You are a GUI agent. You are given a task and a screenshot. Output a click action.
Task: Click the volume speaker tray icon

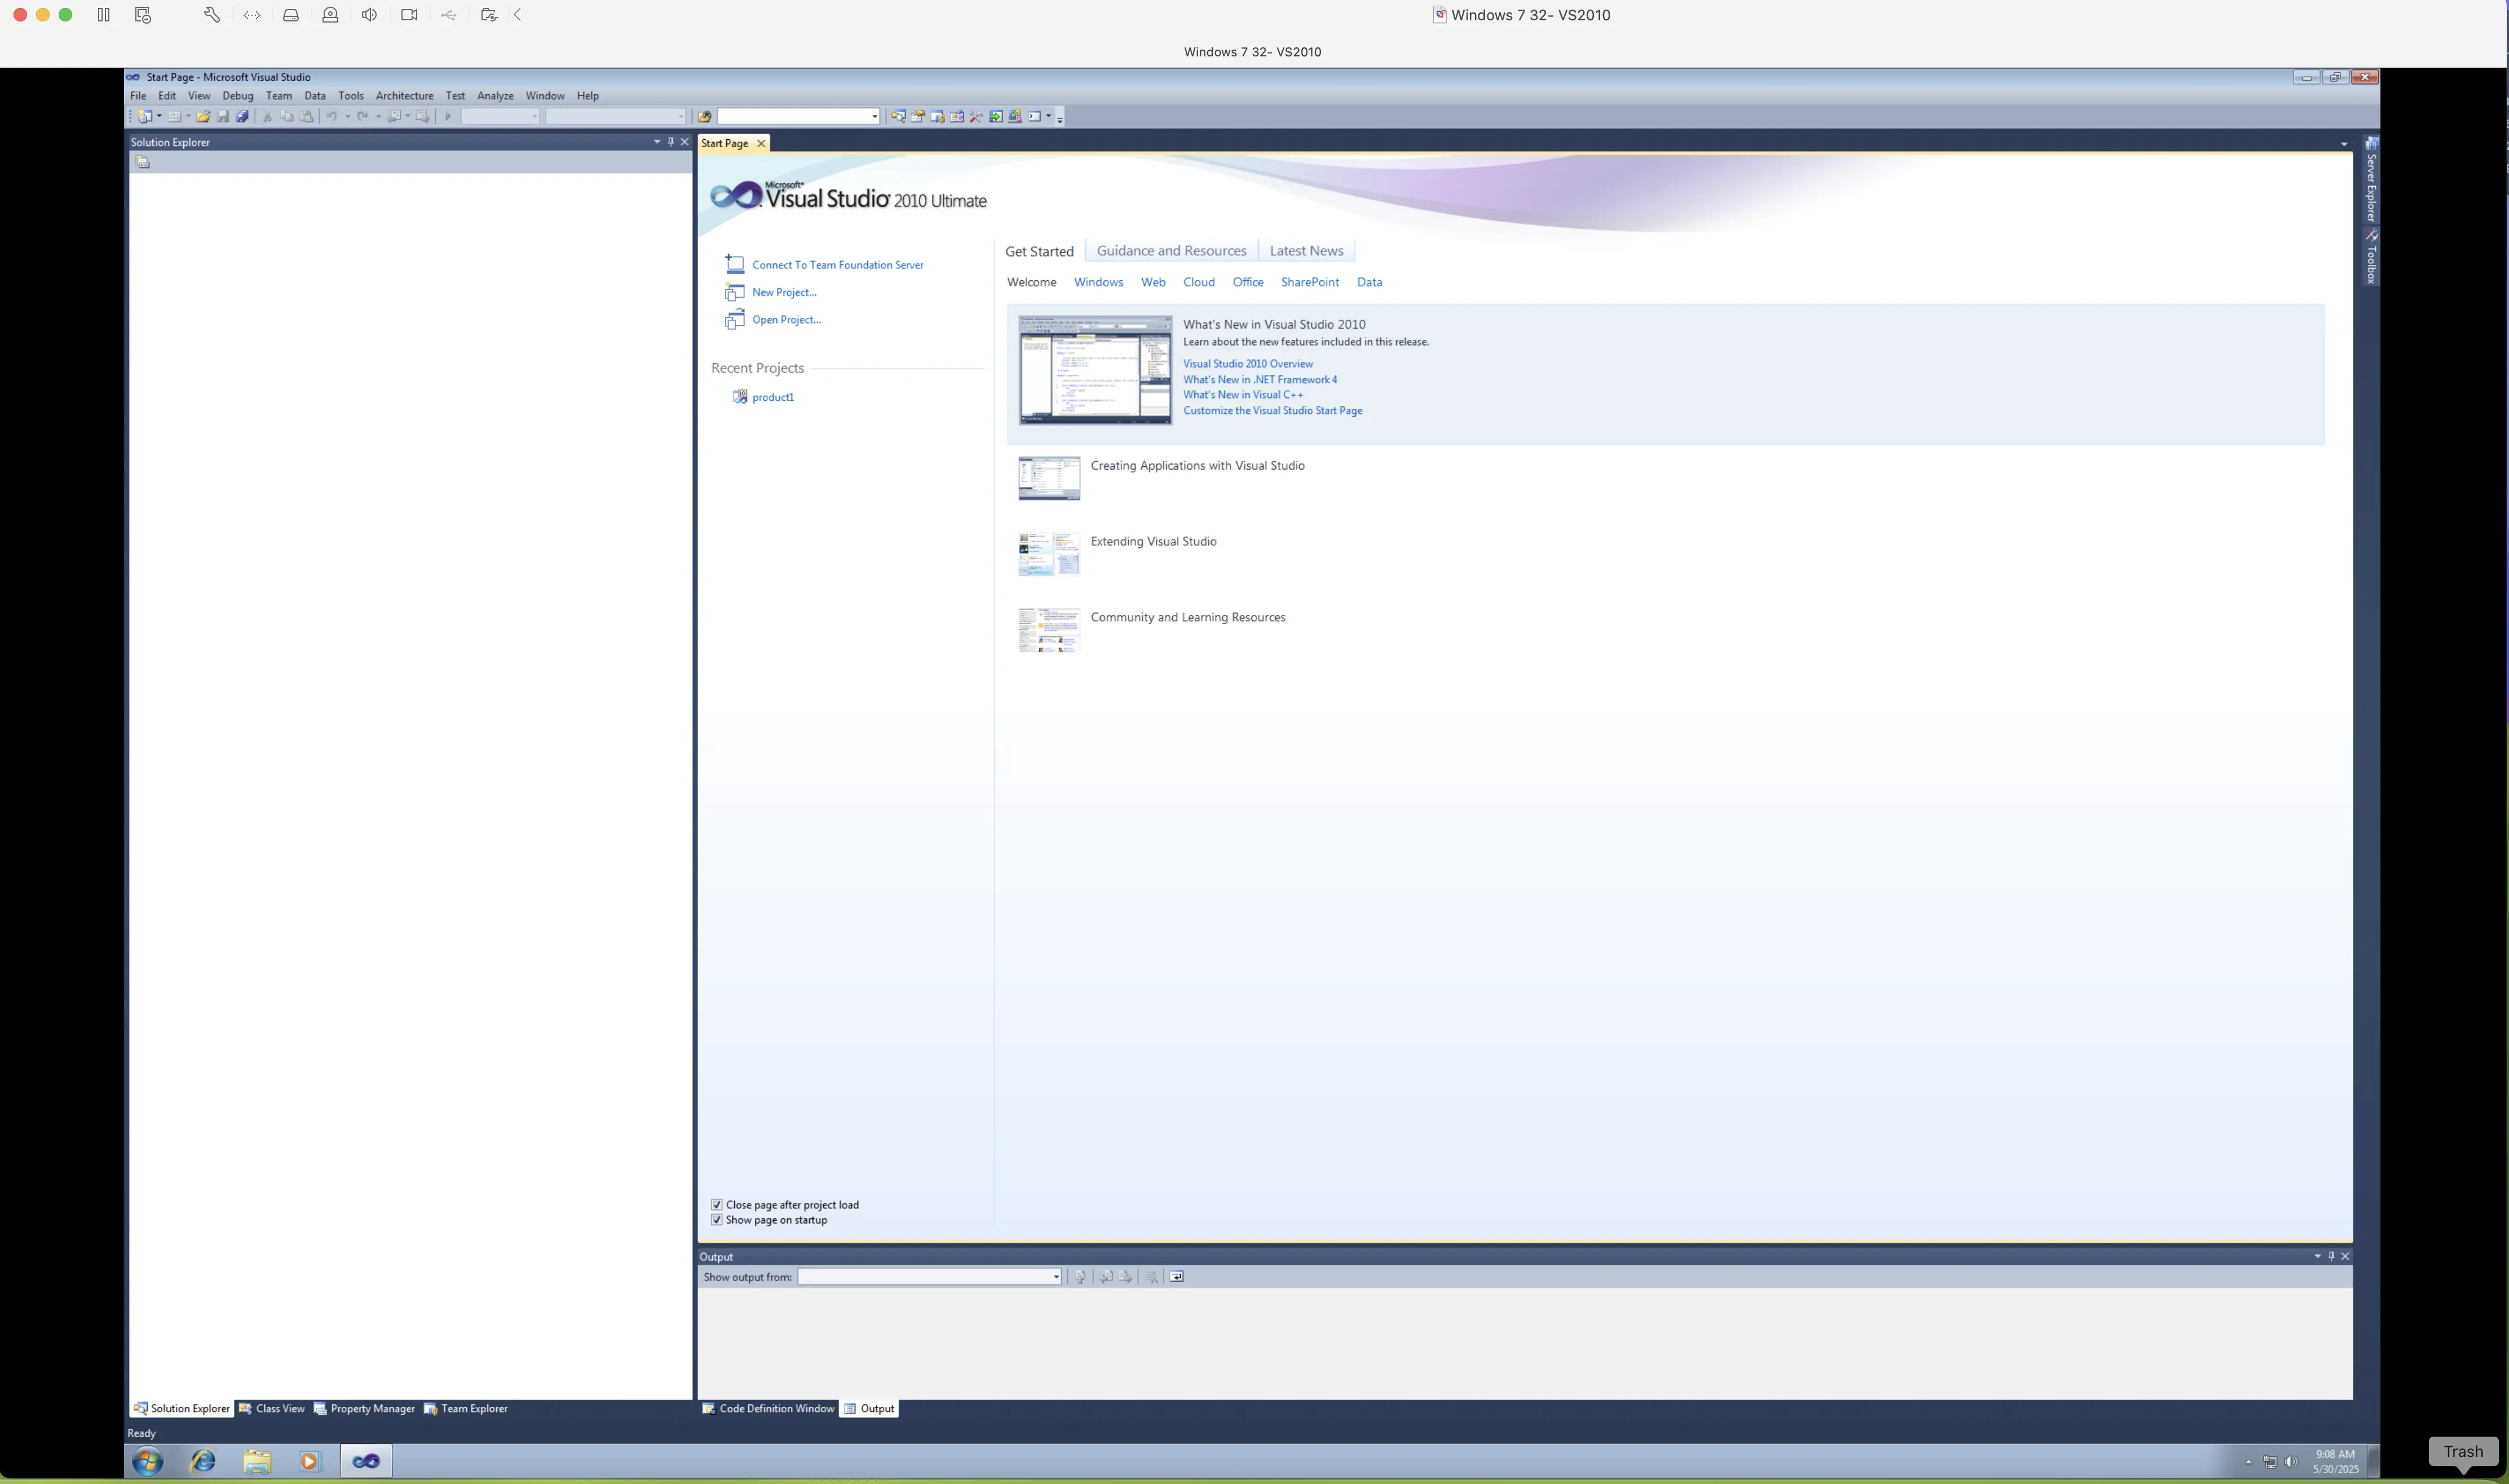(2291, 1462)
